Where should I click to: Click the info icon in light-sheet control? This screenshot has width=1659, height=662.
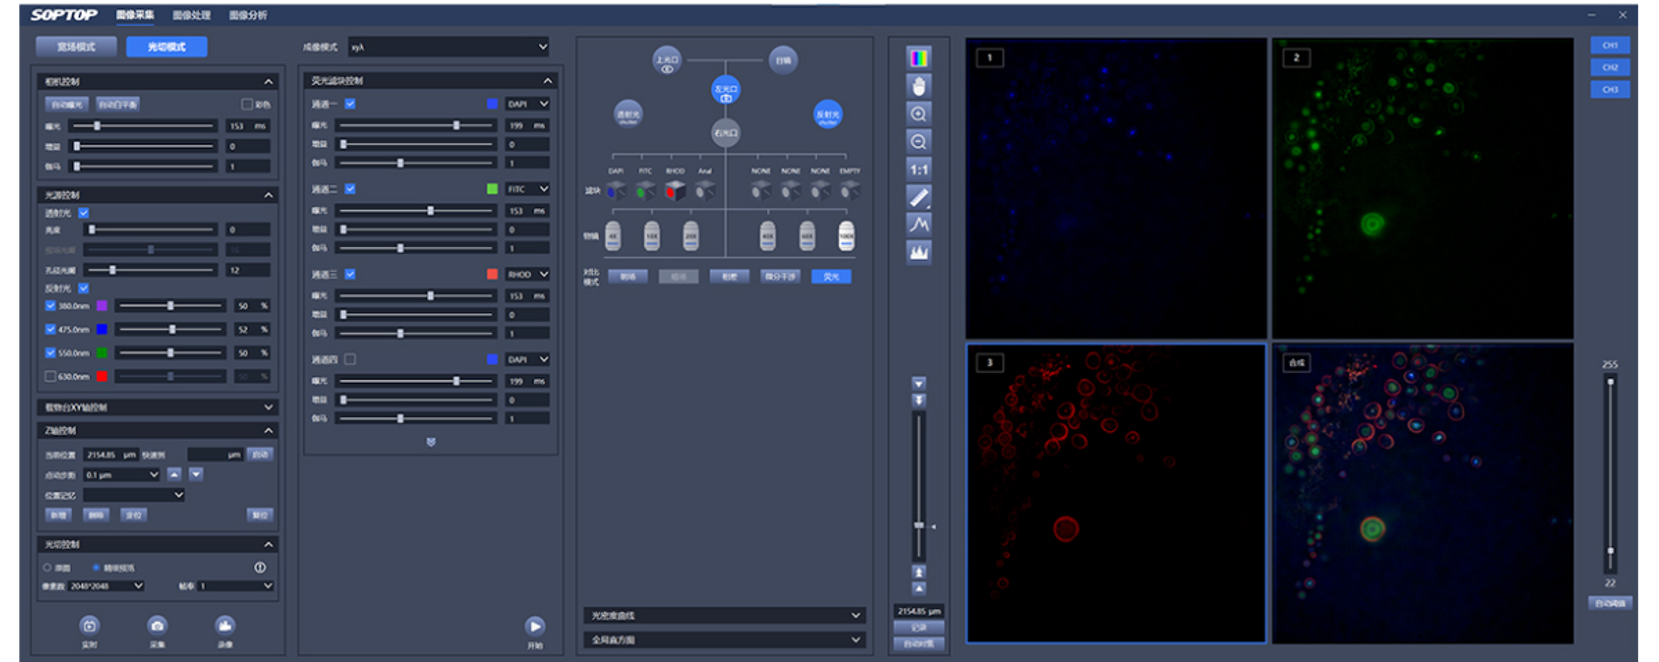tap(260, 567)
